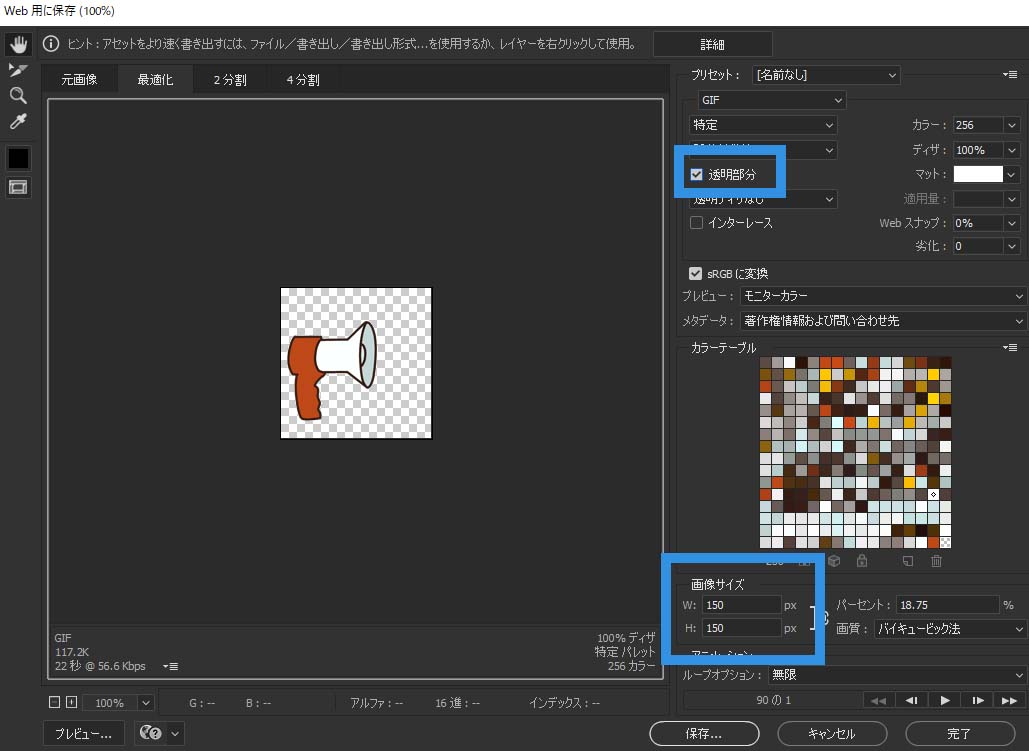Open the ループオプション dropdown

tap(896, 675)
